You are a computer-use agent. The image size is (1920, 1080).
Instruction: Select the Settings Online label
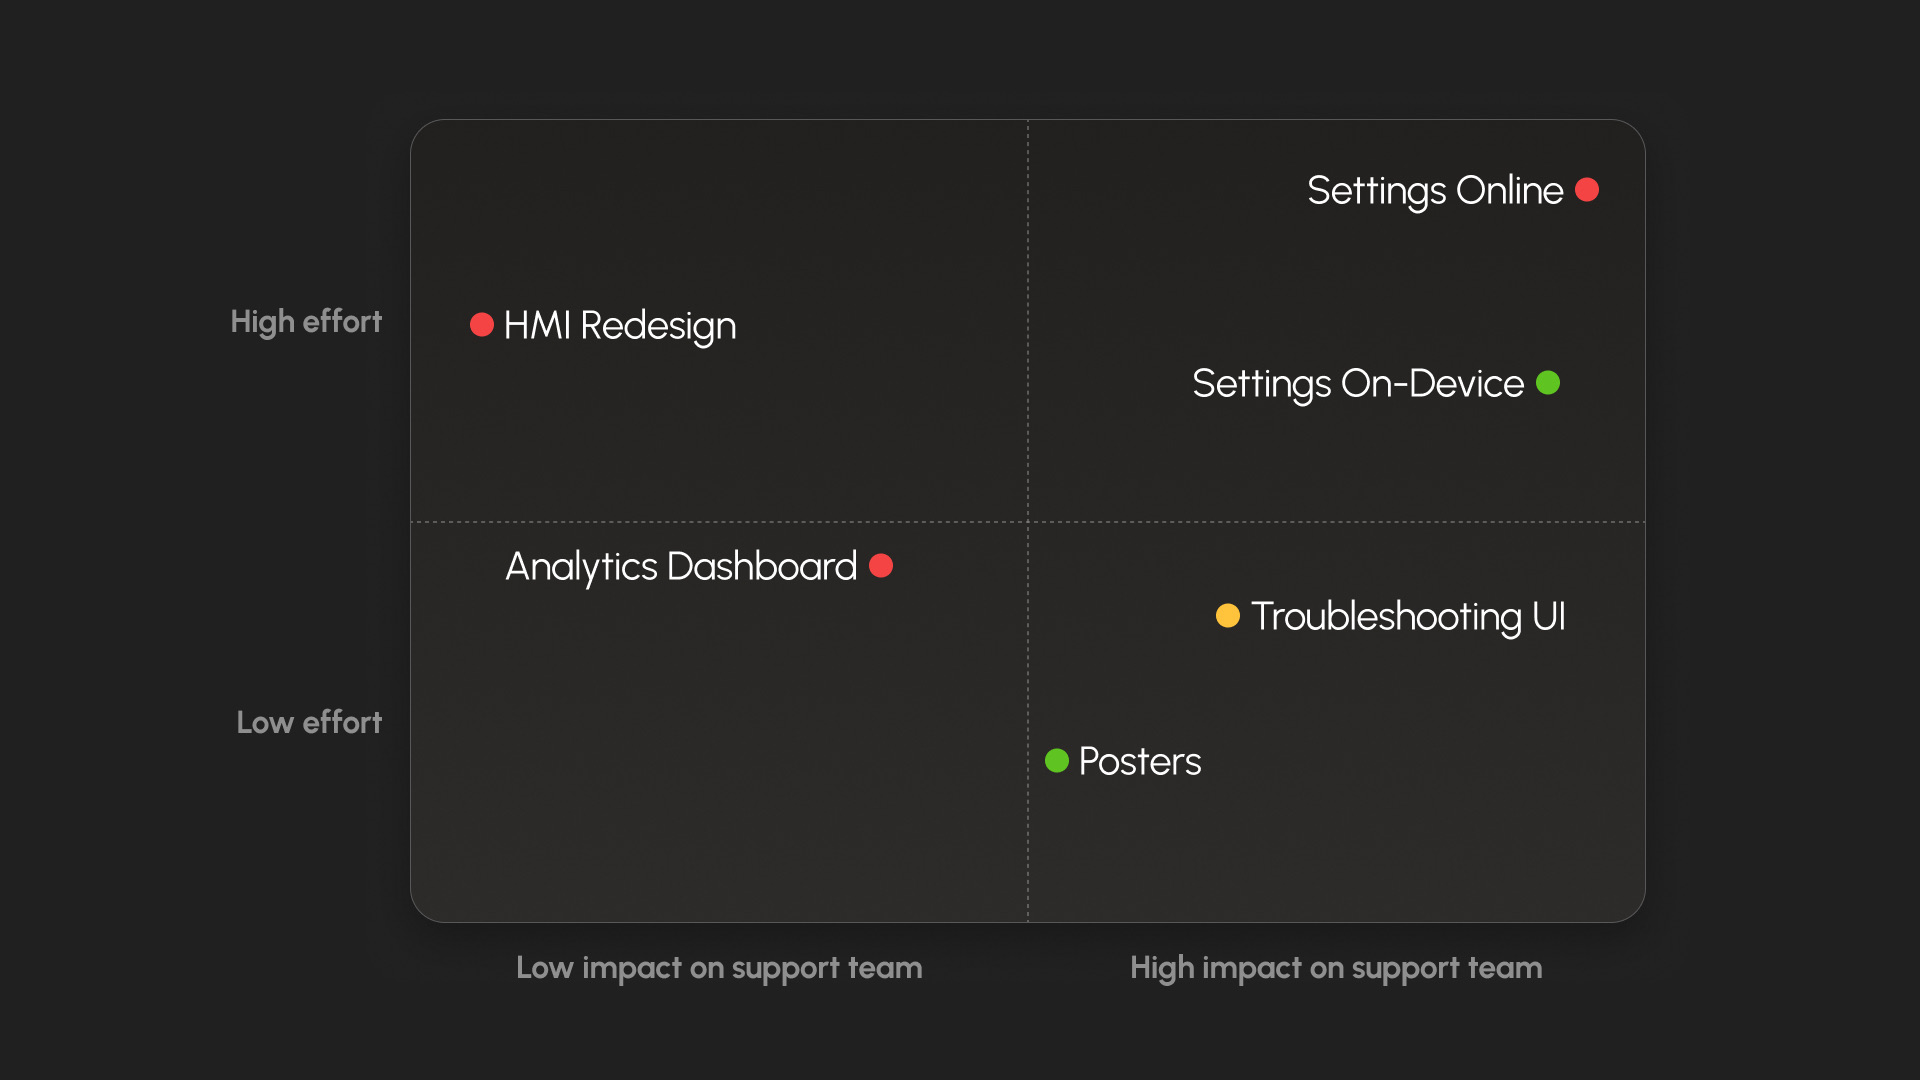[x=1435, y=191]
